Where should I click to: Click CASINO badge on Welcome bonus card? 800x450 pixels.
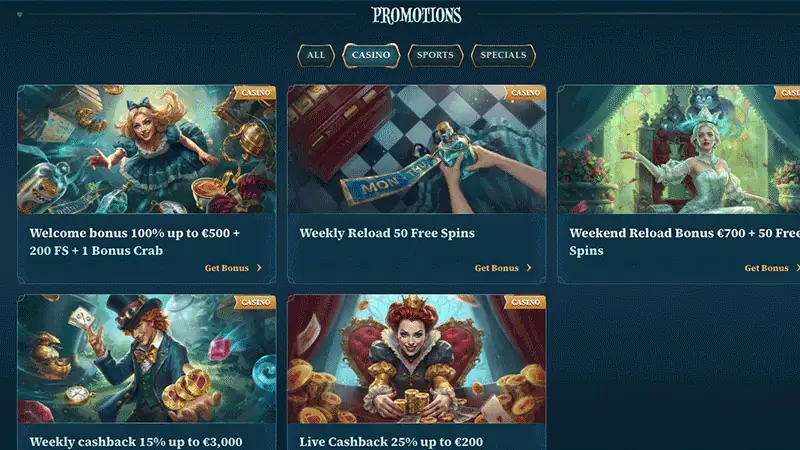tap(255, 92)
